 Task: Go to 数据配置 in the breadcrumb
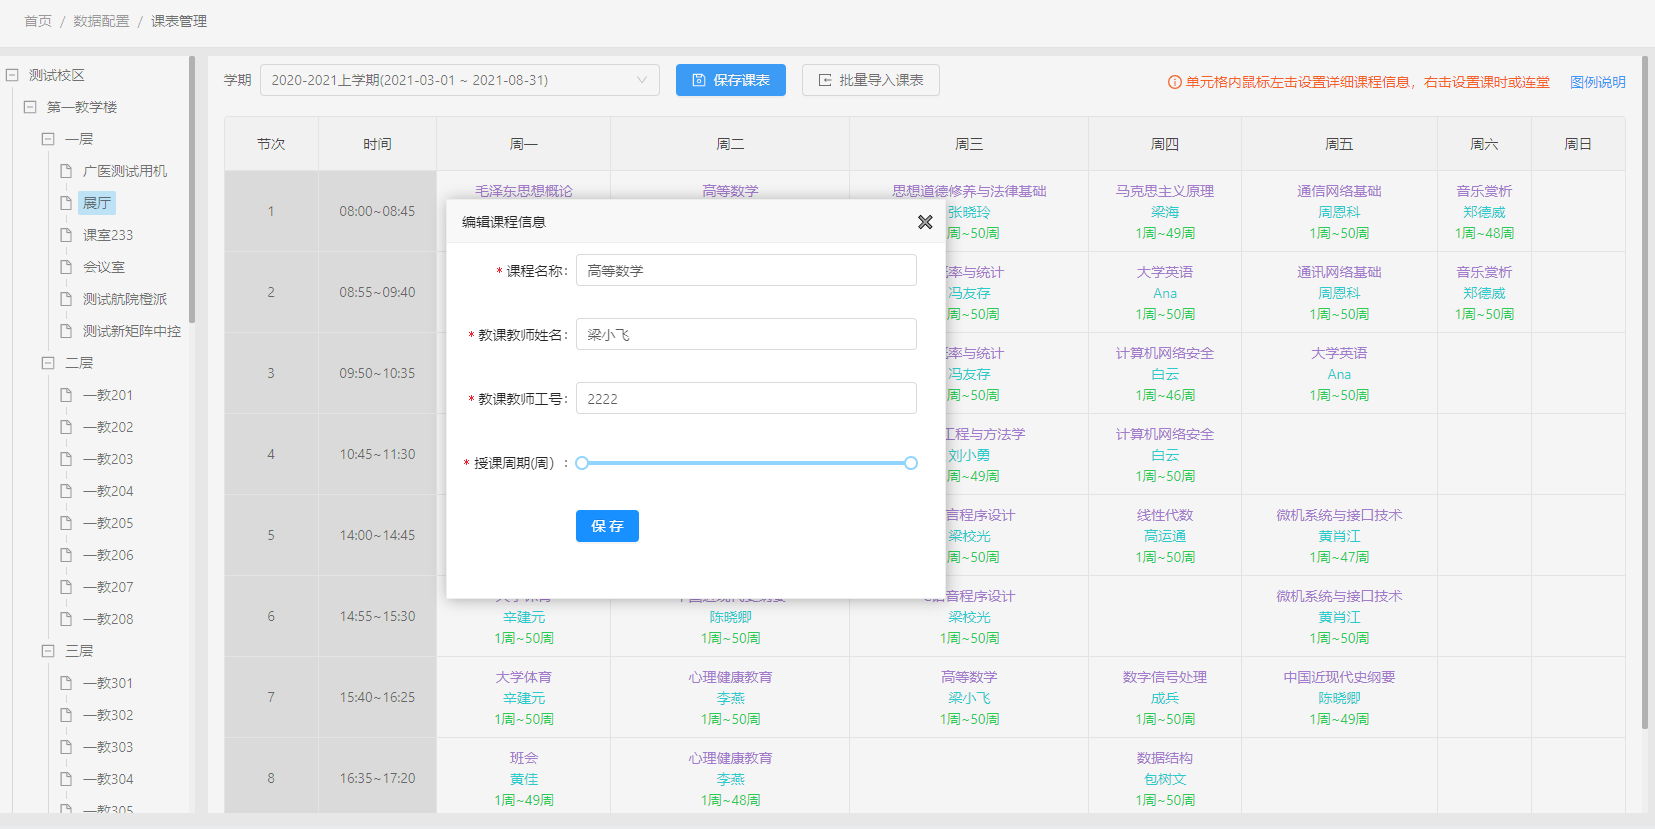pos(101,21)
